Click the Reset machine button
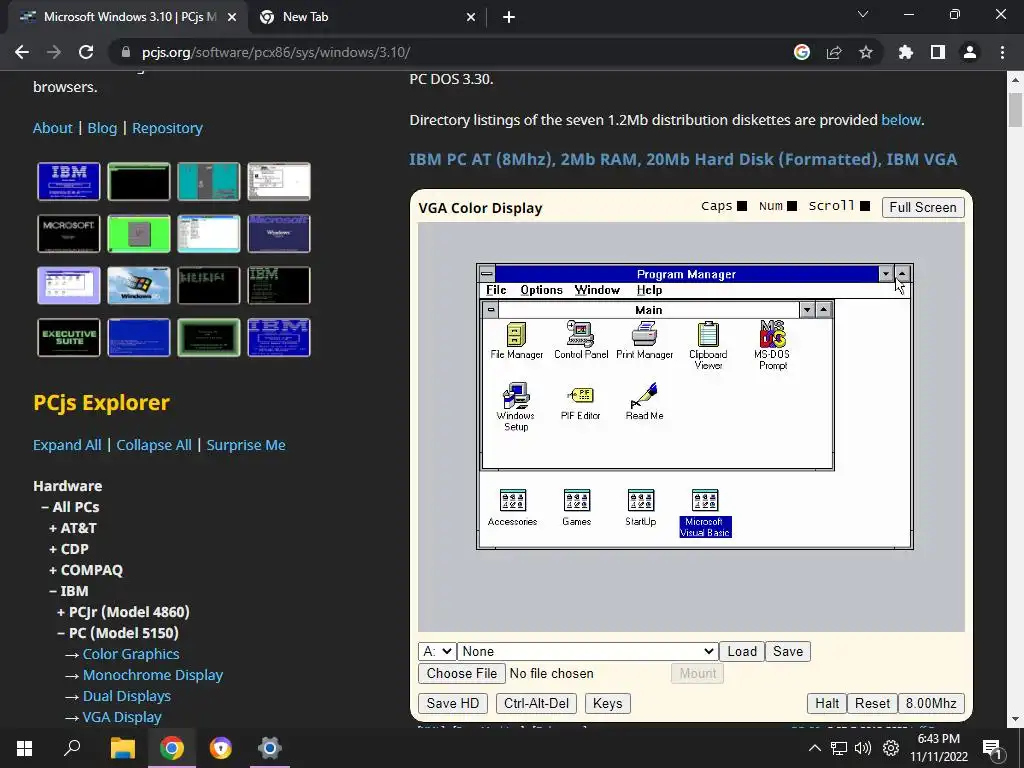This screenshot has width=1024, height=768. 872,703
